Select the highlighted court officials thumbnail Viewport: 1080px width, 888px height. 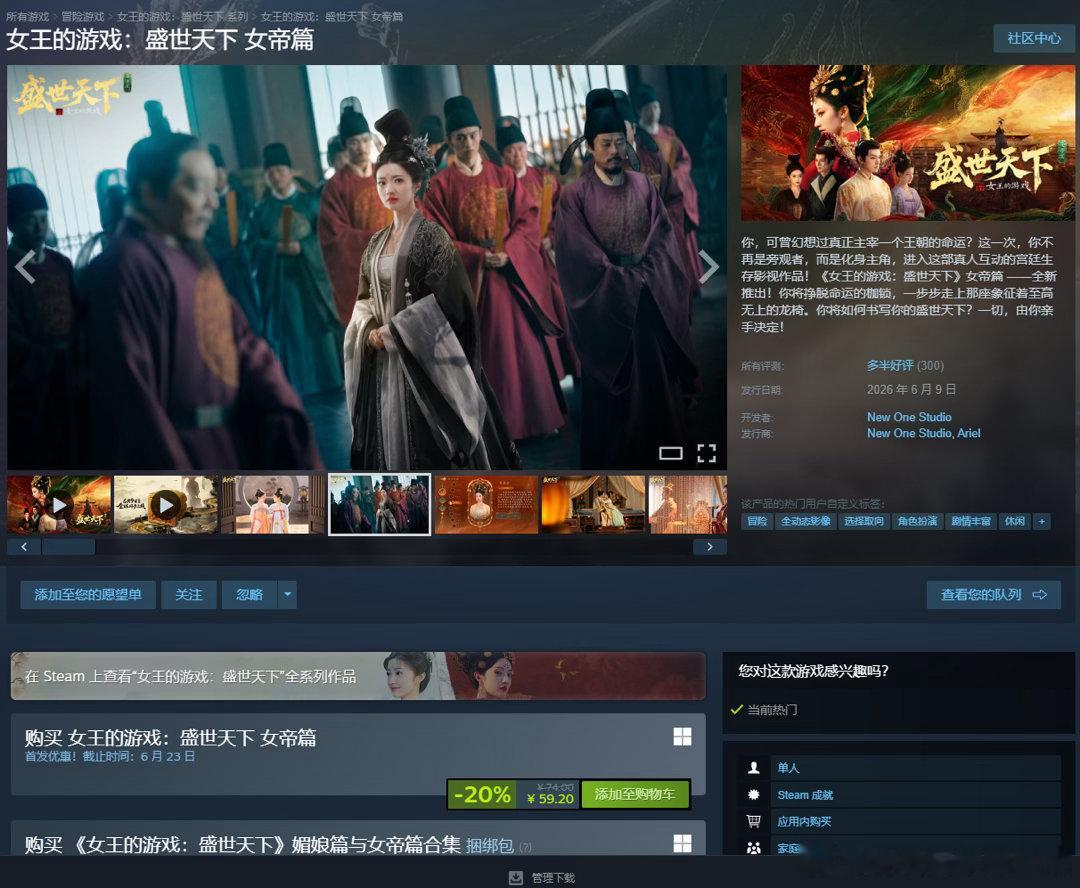[380, 504]
